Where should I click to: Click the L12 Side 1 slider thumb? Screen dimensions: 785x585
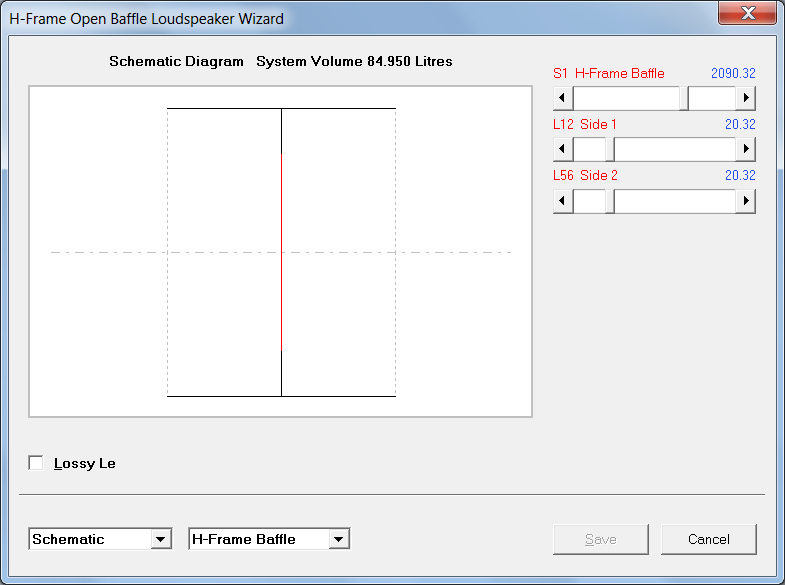610,149
